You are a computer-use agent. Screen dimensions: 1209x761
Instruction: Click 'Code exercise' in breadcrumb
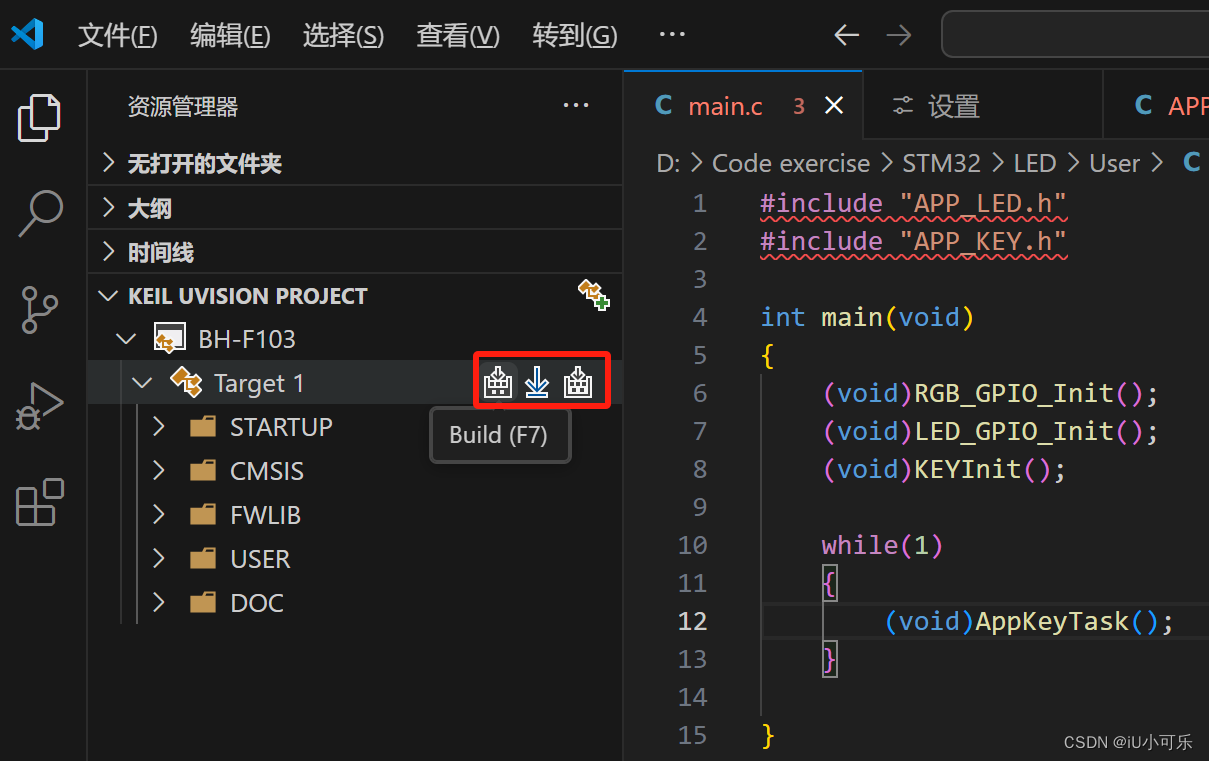tap(791, 163)
